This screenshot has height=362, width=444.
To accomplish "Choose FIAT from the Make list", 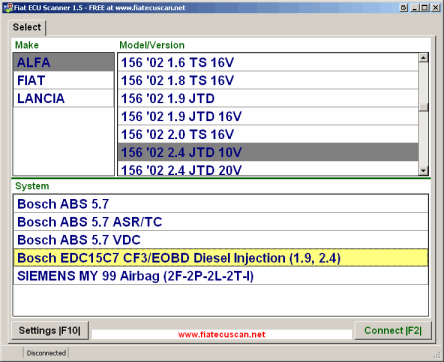I will [x=63, y=80].
